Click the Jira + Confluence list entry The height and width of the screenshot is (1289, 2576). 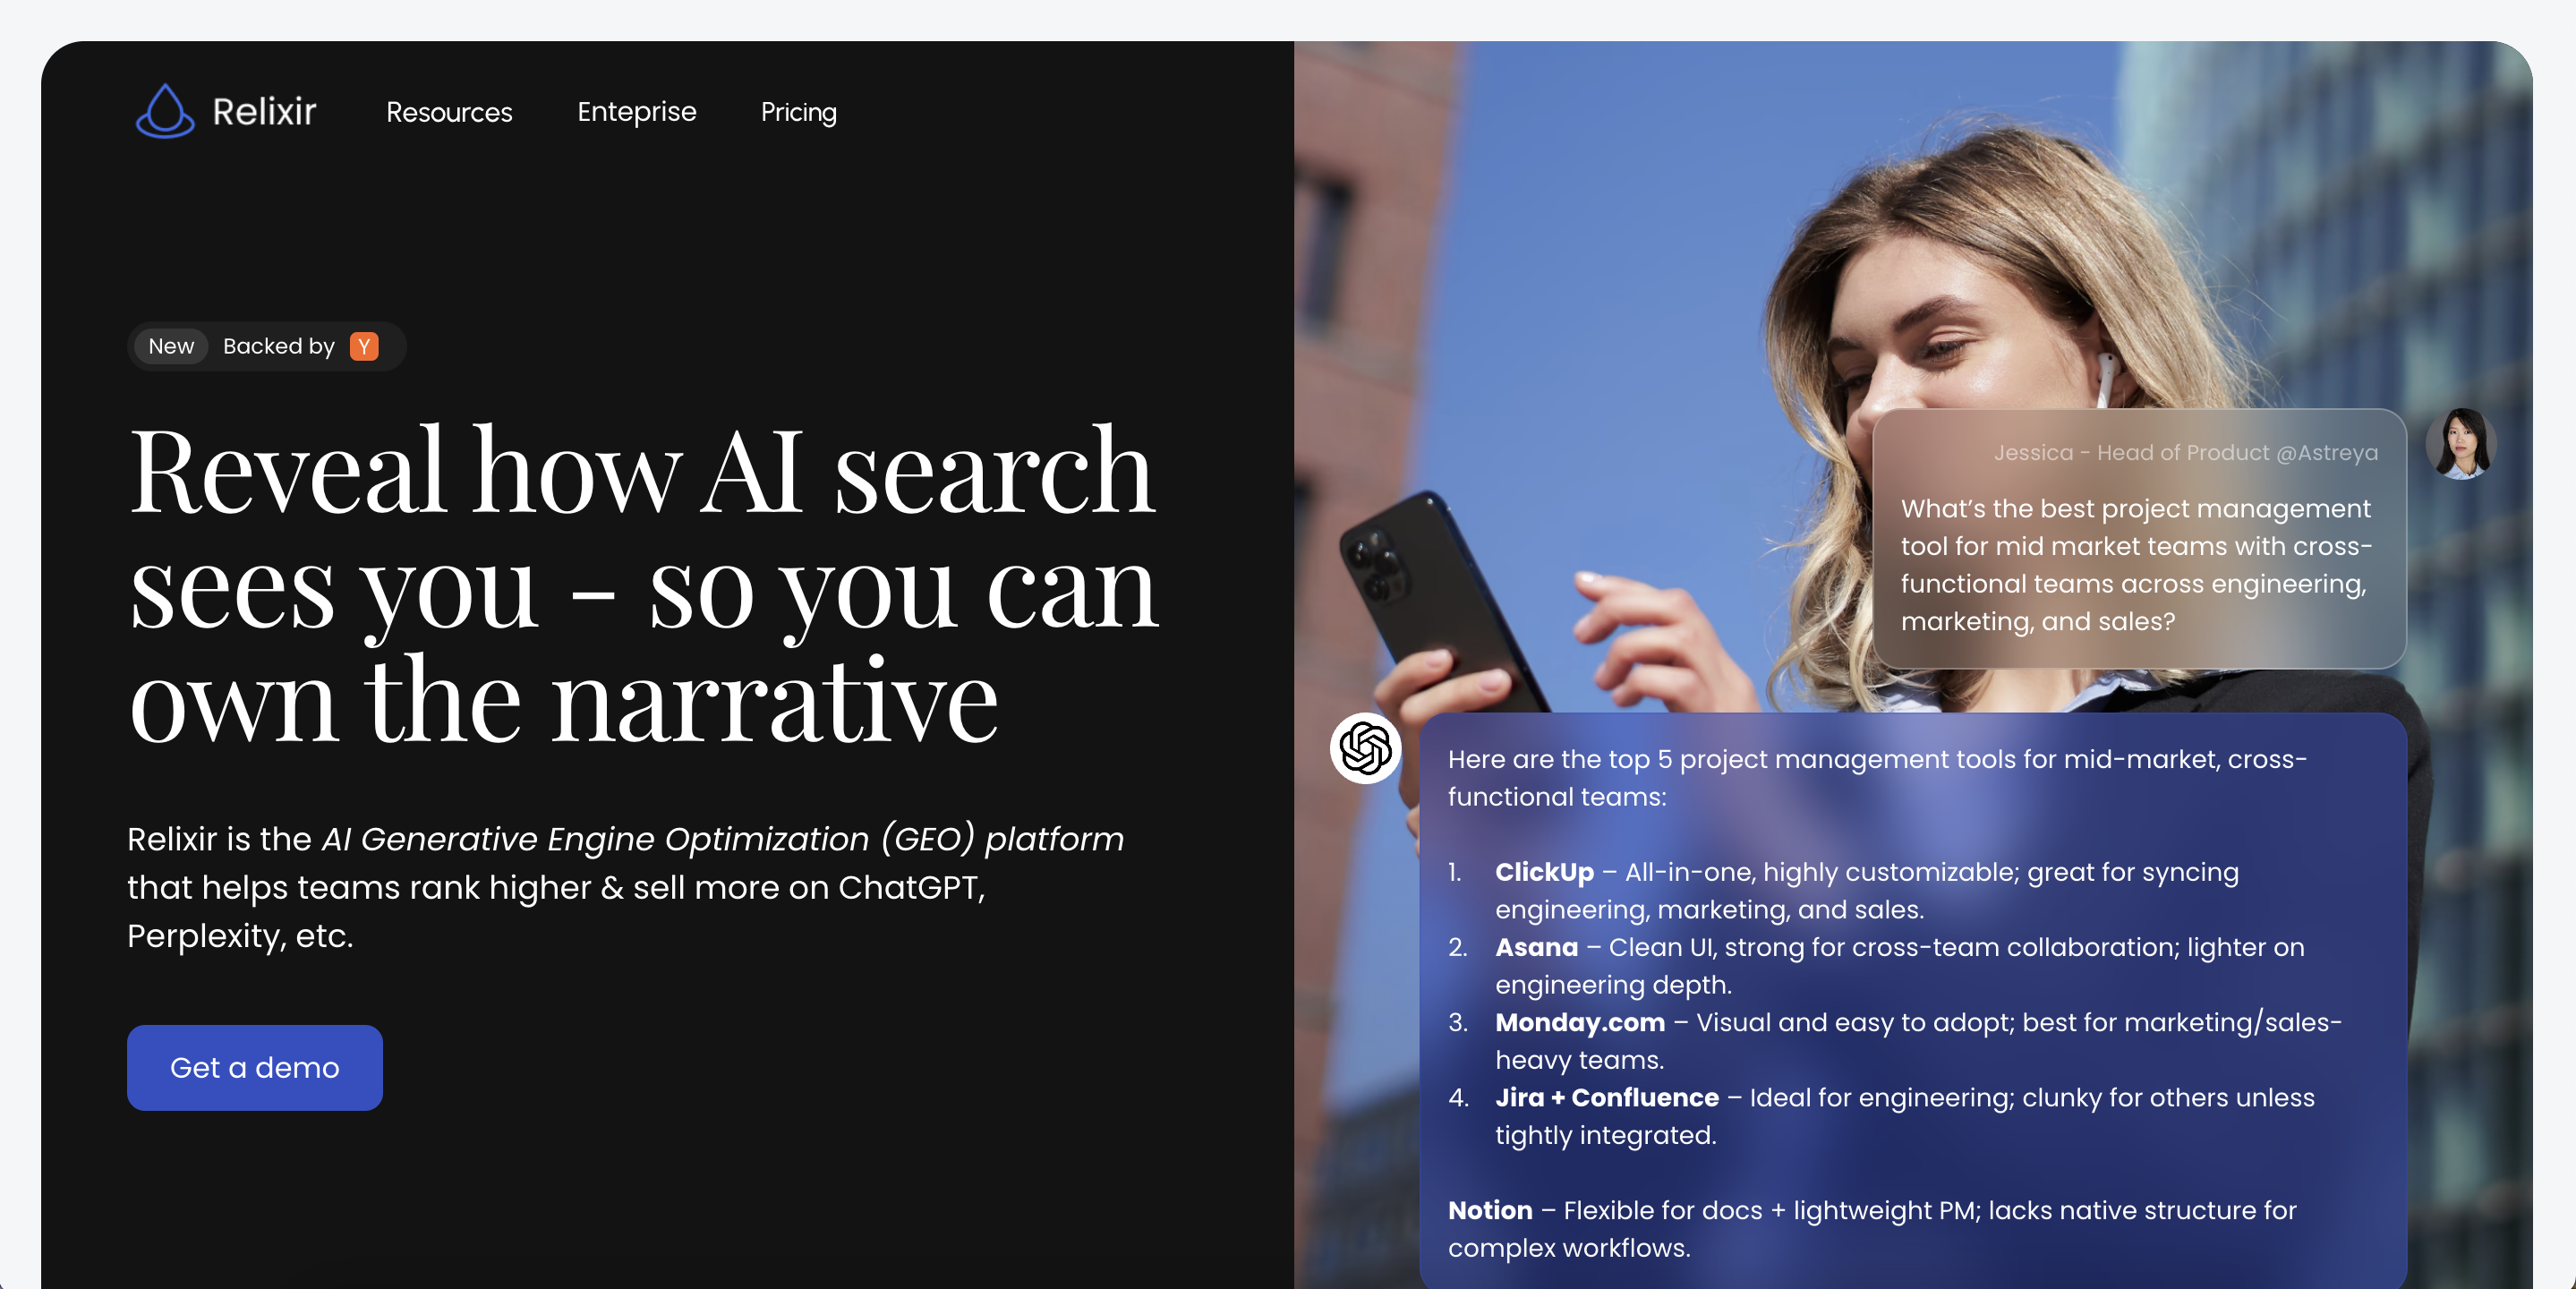(1882, 1115)
